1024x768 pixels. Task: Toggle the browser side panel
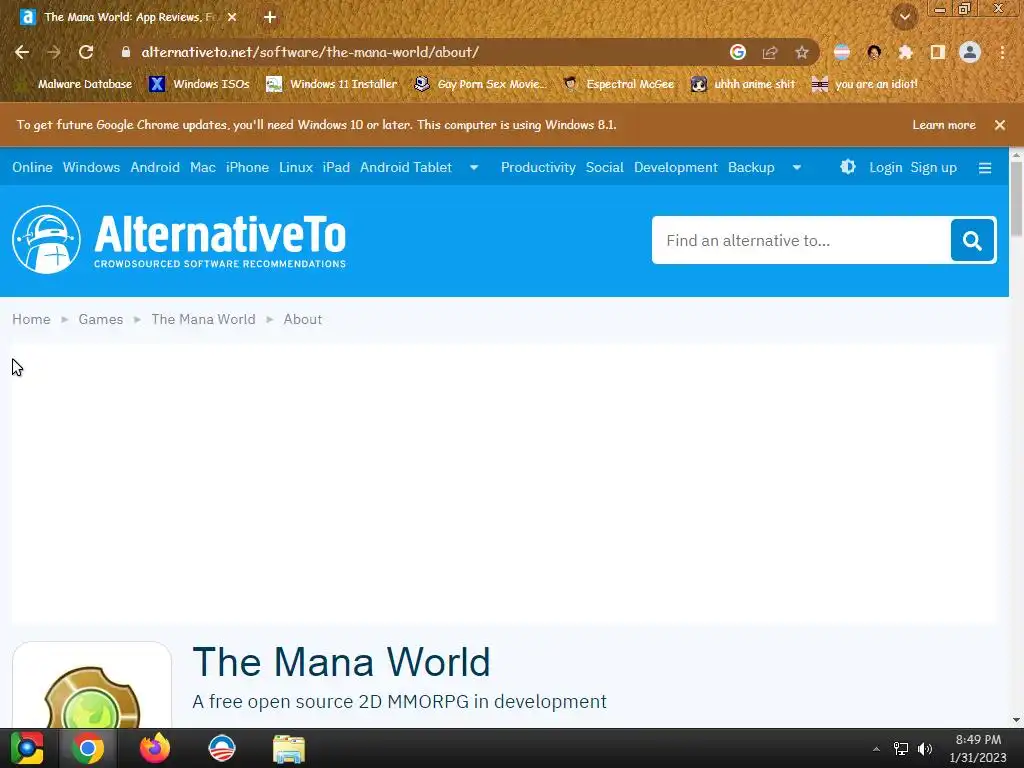(938, 52)
